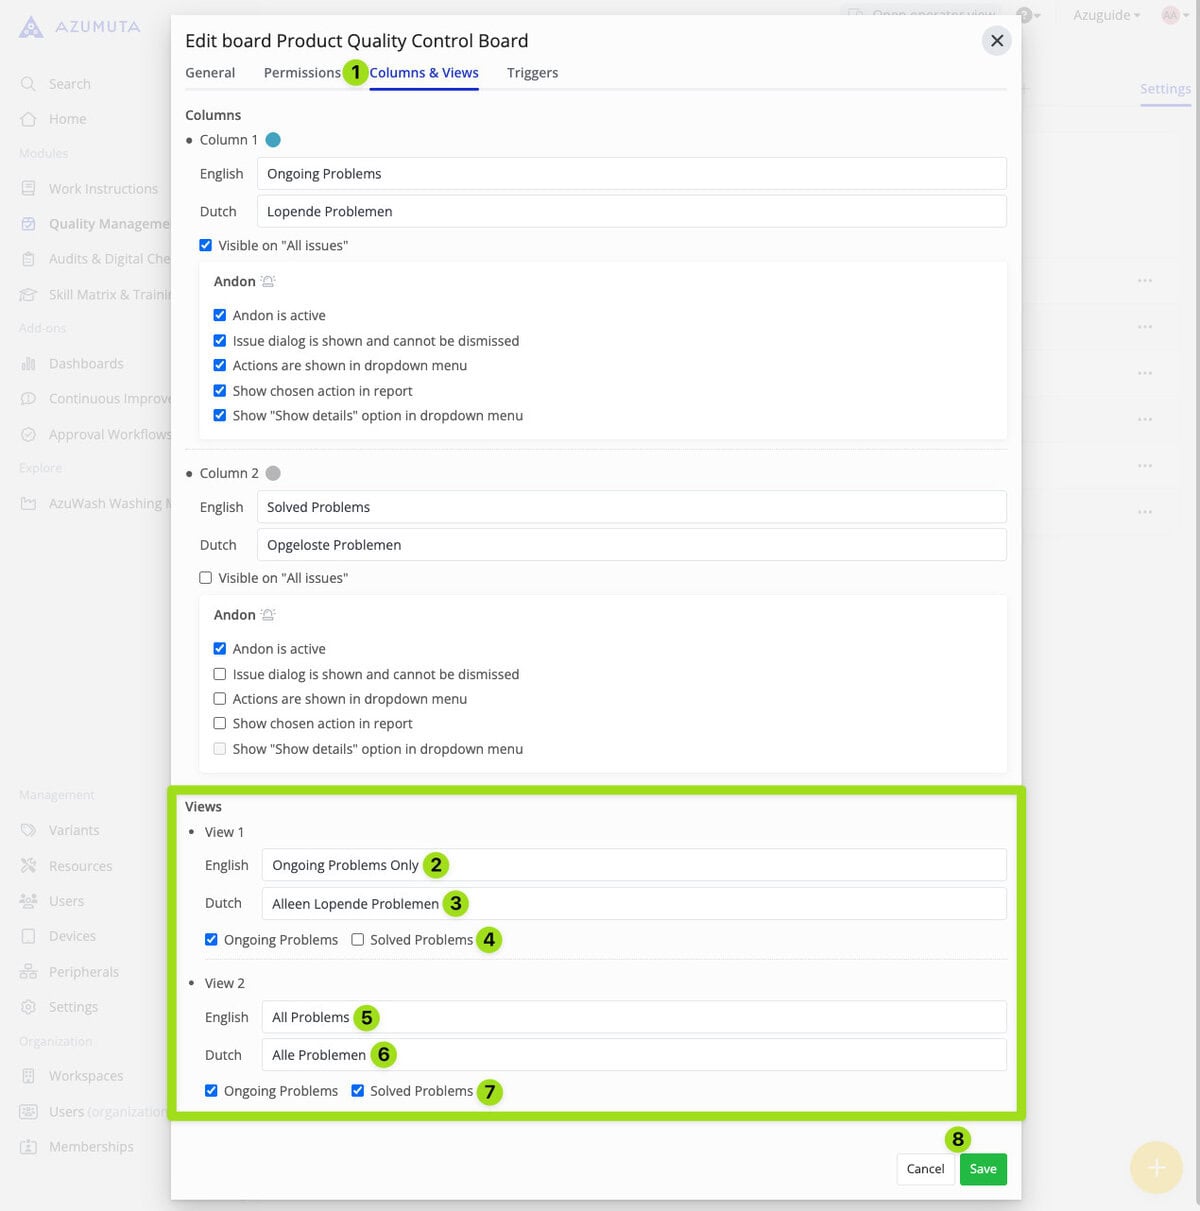The height and width of the screenshot is (1211, 1200).
Task: Open Settings gear icon in sidebar
Action: (x=28, y=1007)
